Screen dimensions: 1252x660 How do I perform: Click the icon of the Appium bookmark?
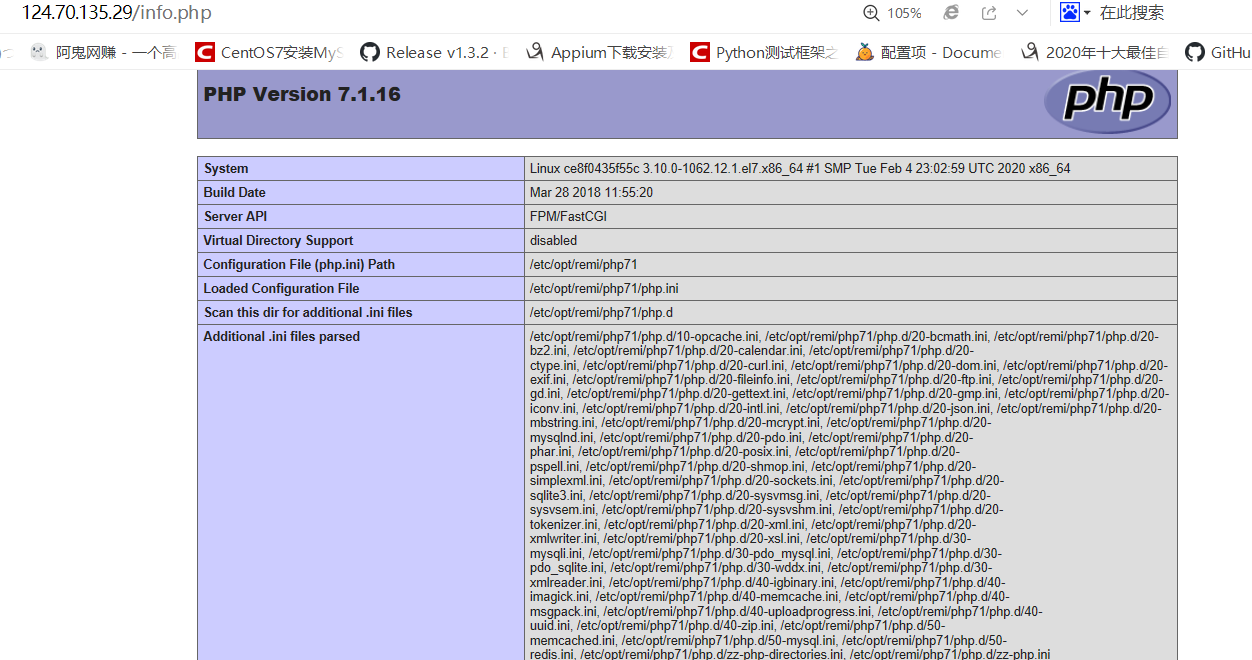535,53
